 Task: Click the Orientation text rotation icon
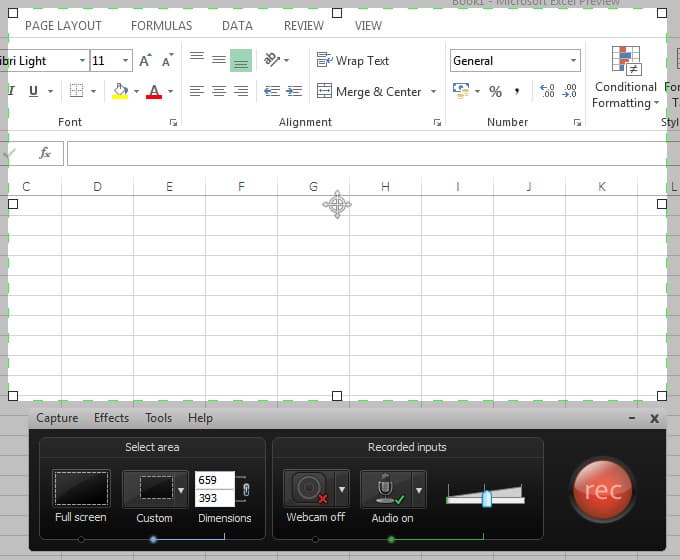(272, 59)
